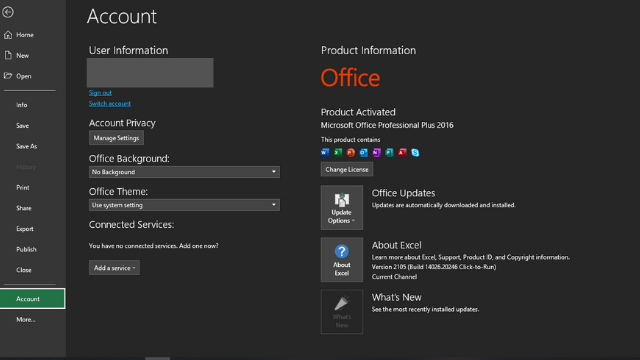Click the Home house icon in sidebar
640x360 pixels.
8,35
